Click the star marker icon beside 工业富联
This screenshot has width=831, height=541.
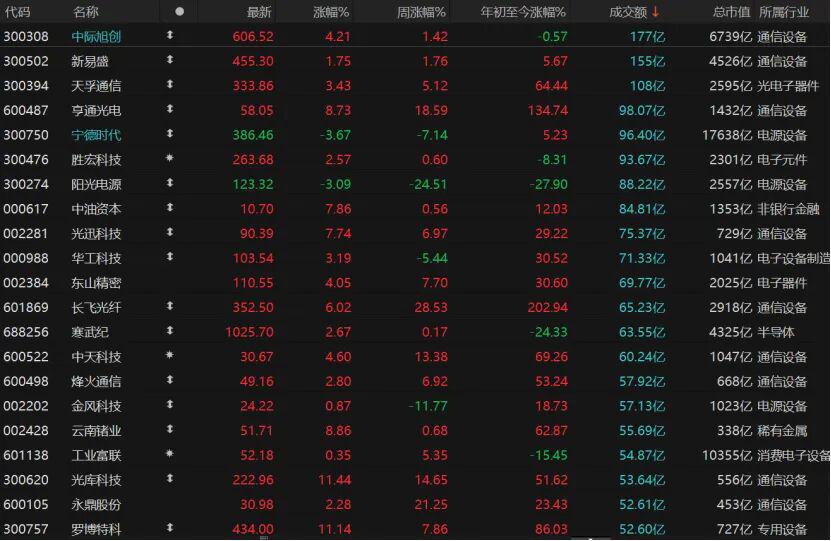coord(170,455)
